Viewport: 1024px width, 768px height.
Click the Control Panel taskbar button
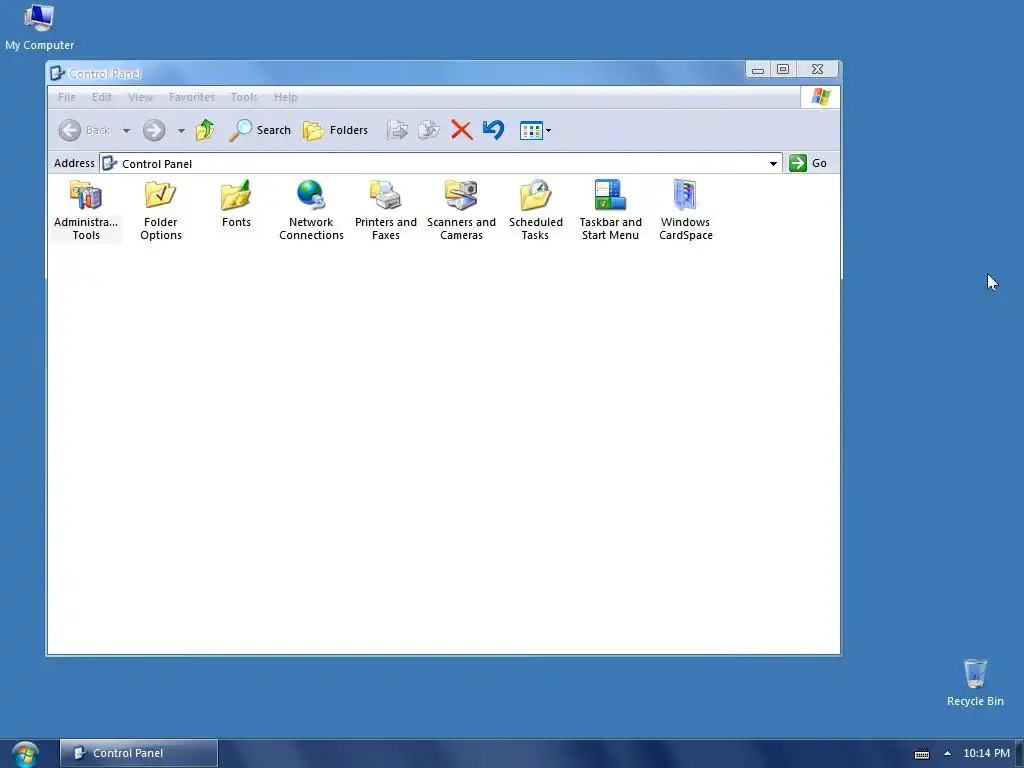point(138,753)
